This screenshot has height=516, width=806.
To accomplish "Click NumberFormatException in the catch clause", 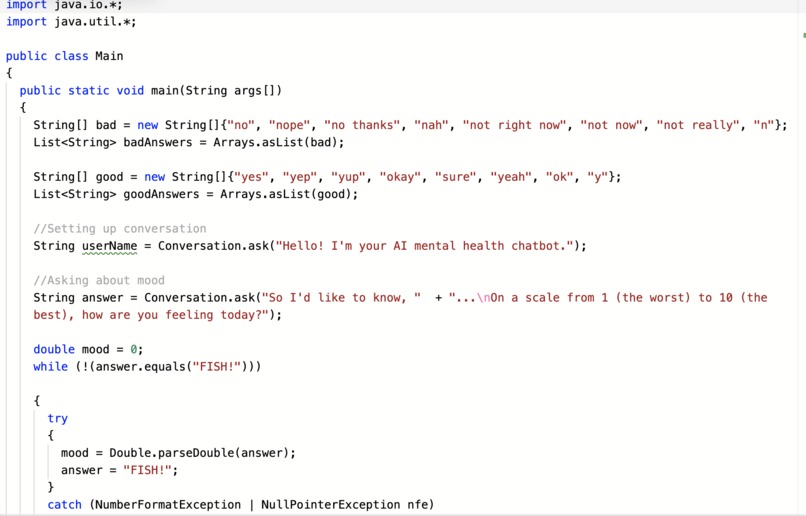I will click(168, 505).
